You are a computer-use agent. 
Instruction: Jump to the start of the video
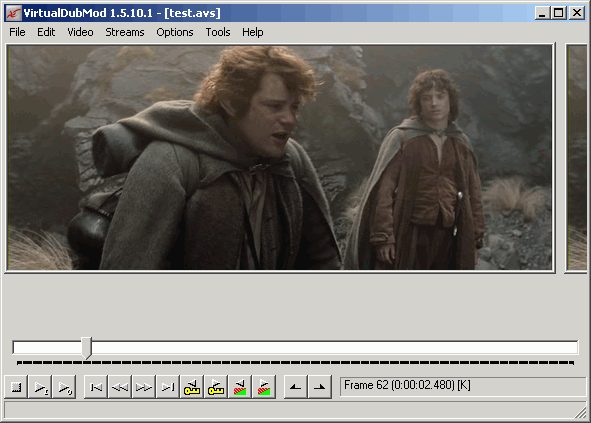[96, 387]
